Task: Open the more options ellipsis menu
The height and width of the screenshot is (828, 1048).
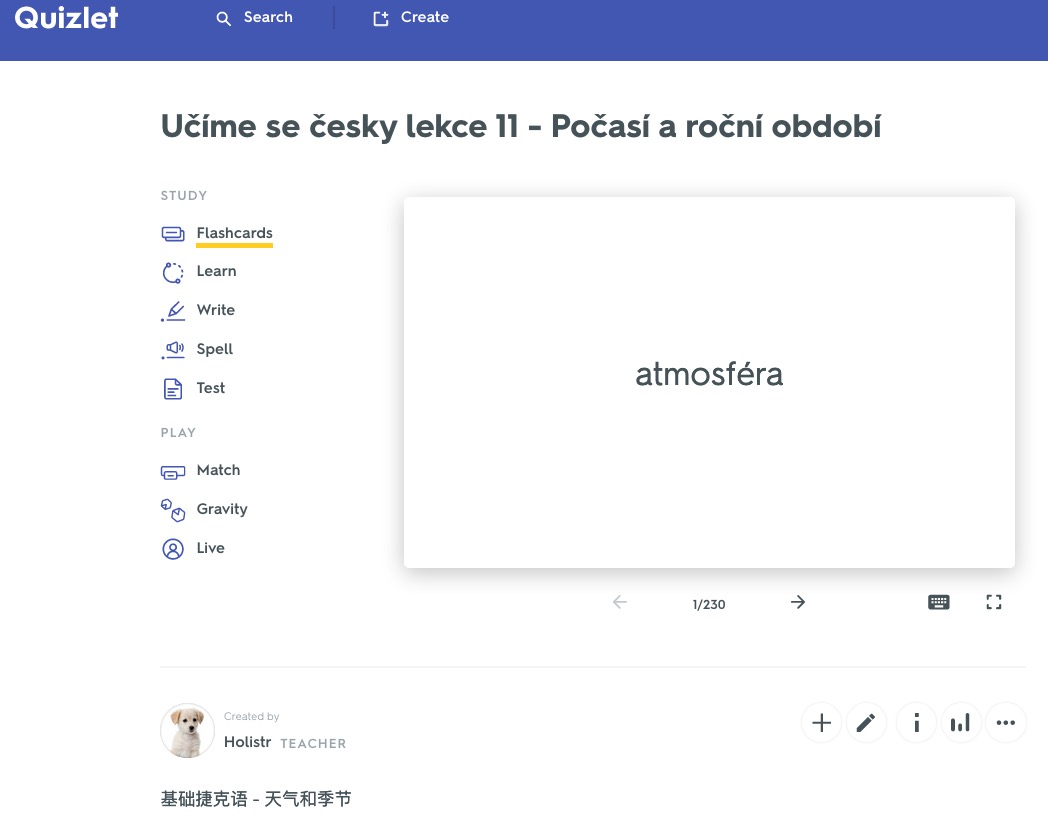Action: [1006, 723]
